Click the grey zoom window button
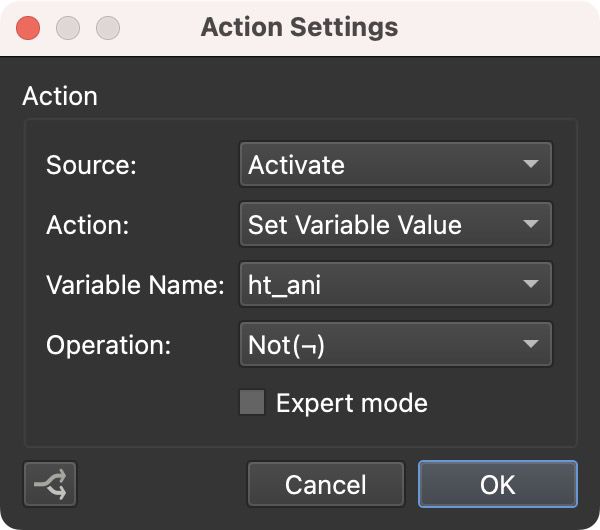Viewport: 600px width, 530px height. 106,27
